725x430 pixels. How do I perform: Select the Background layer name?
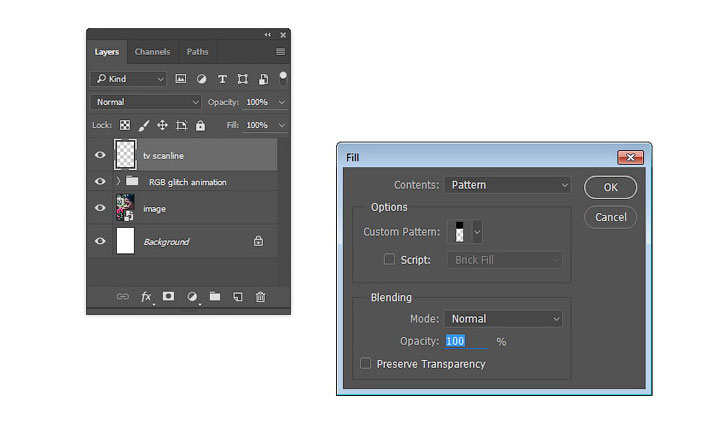pyautogui.click(x=166, y=242)
